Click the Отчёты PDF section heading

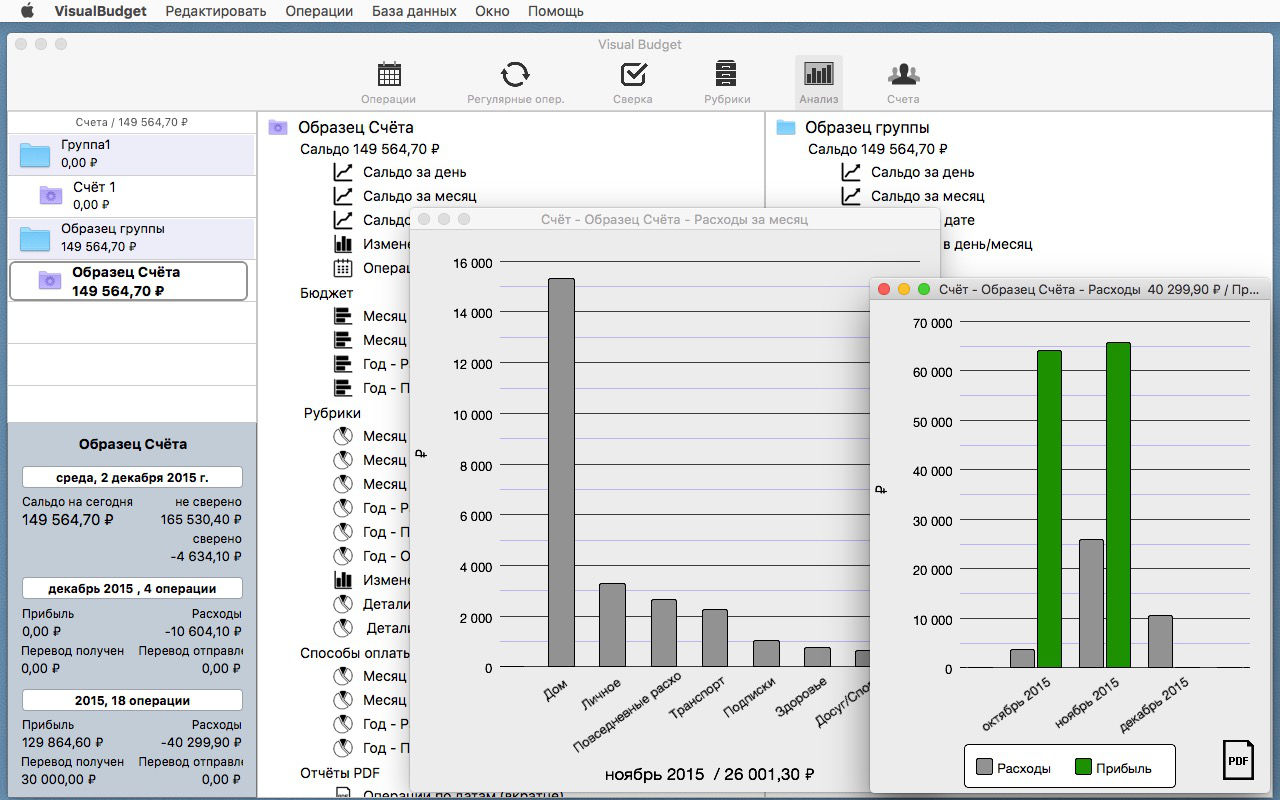(x=340, y=772)
